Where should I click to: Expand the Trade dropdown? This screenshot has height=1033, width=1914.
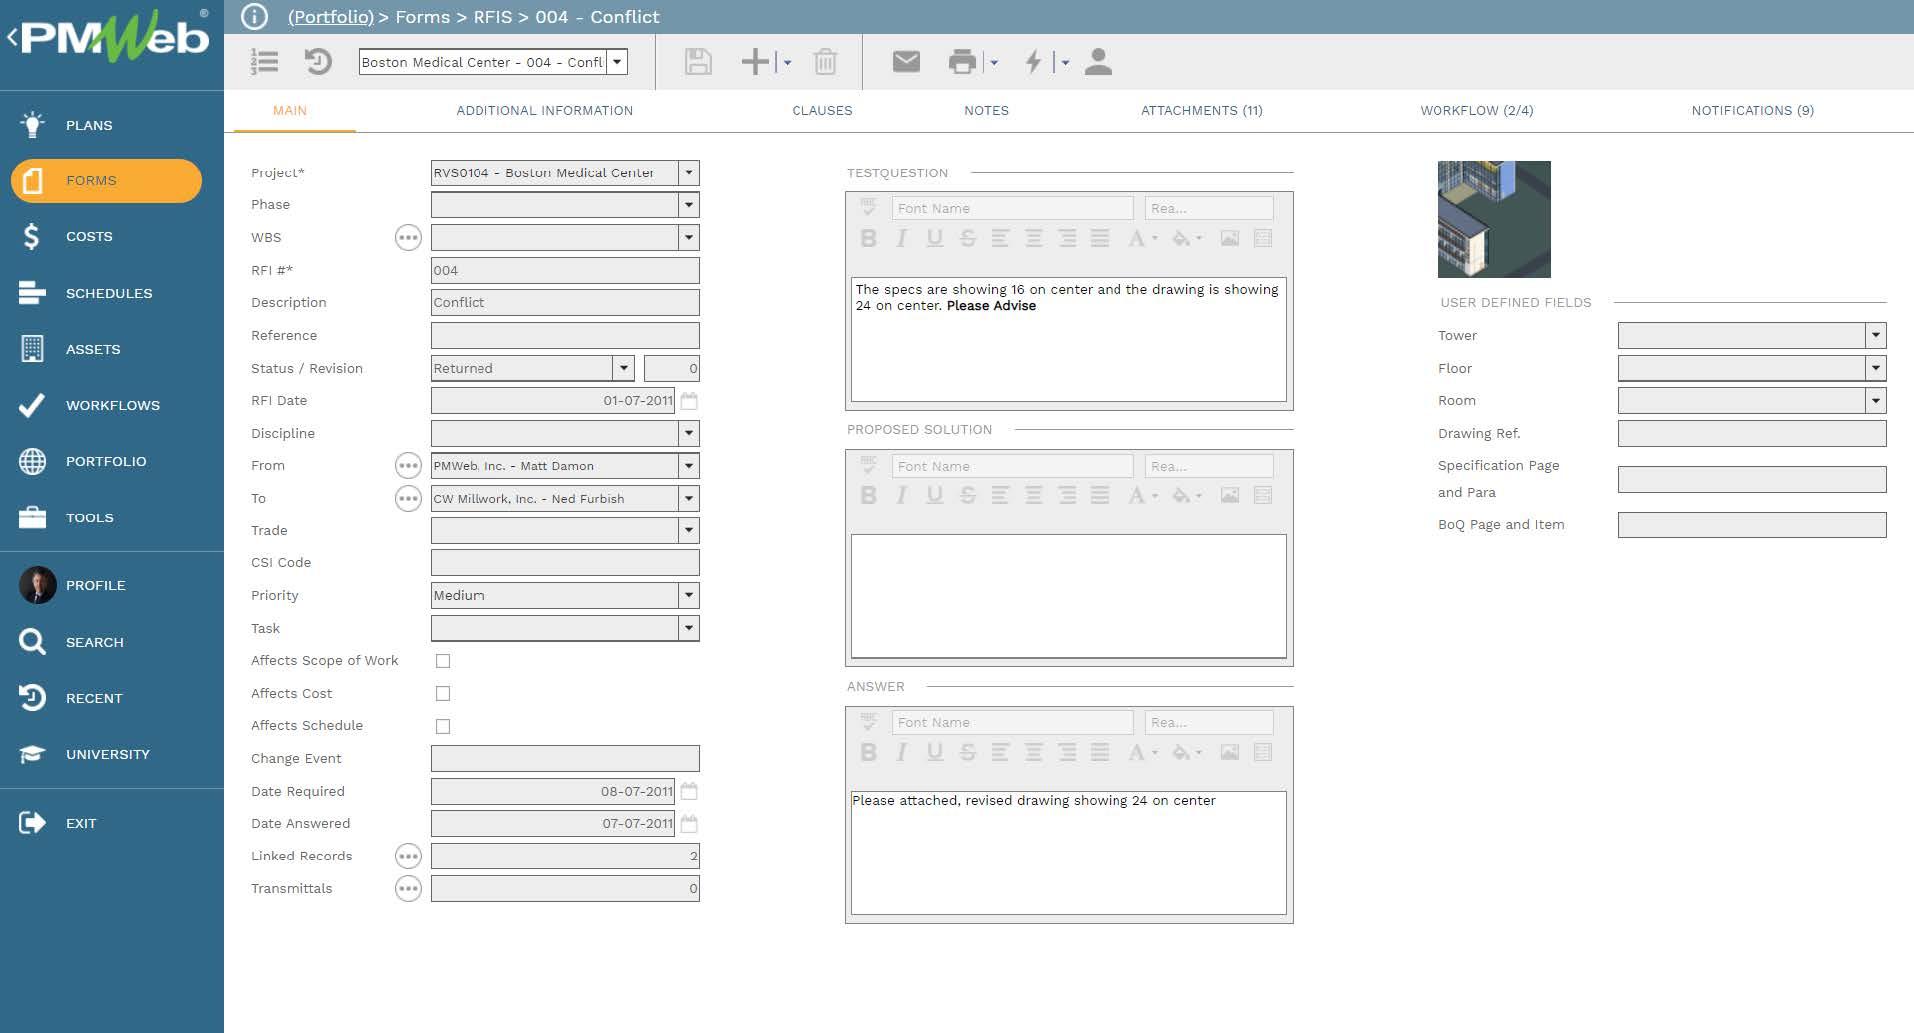[689, 531]
